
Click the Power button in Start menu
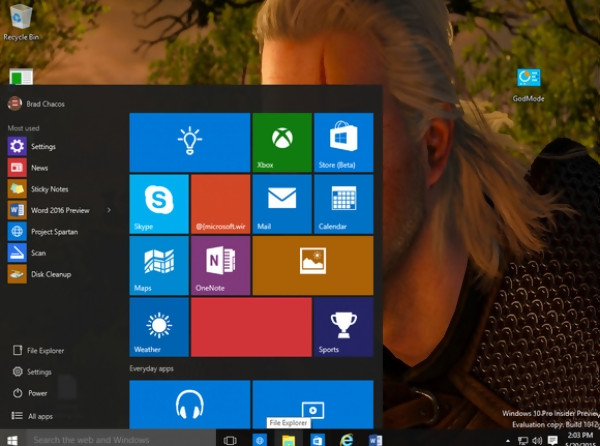(37, 393)
